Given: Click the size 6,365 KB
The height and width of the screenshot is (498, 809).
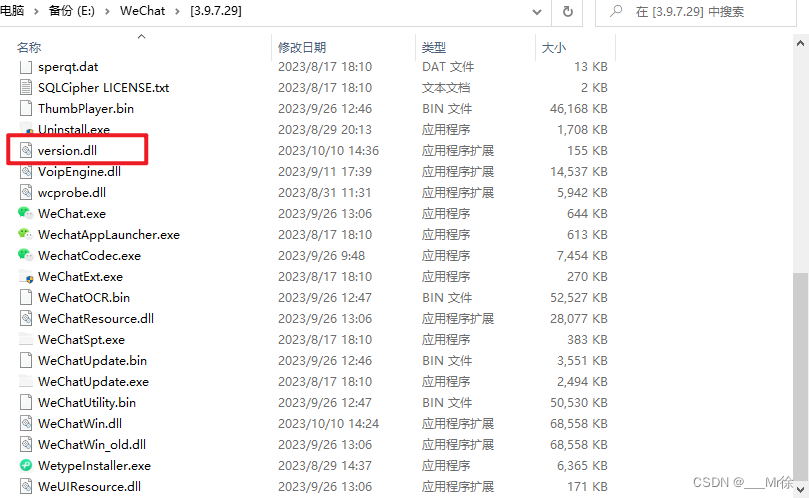Looking at the screenshot, I should pos(582,465).
